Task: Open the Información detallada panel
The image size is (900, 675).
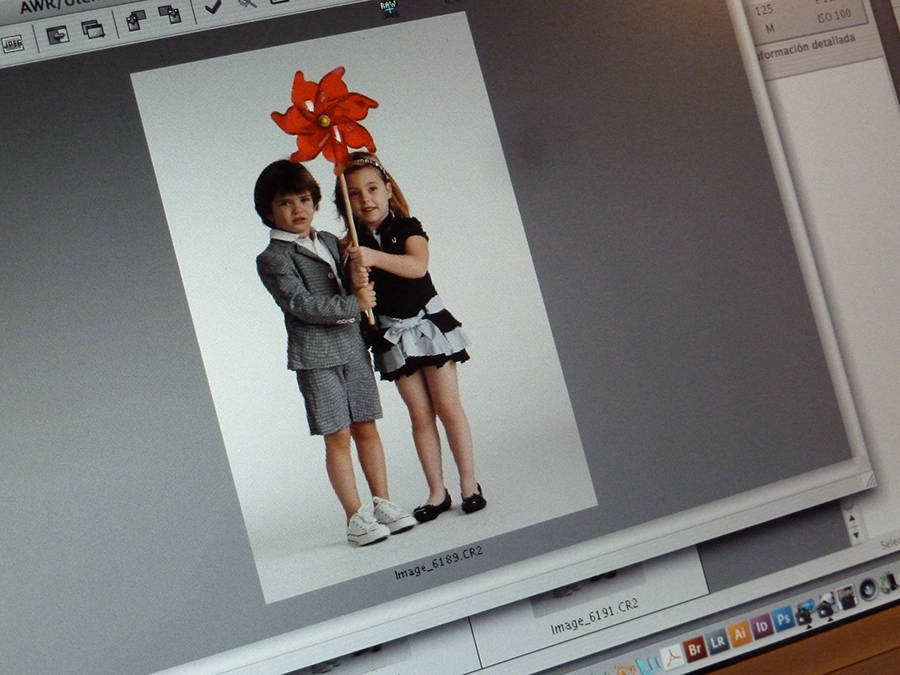Action: 806,41
